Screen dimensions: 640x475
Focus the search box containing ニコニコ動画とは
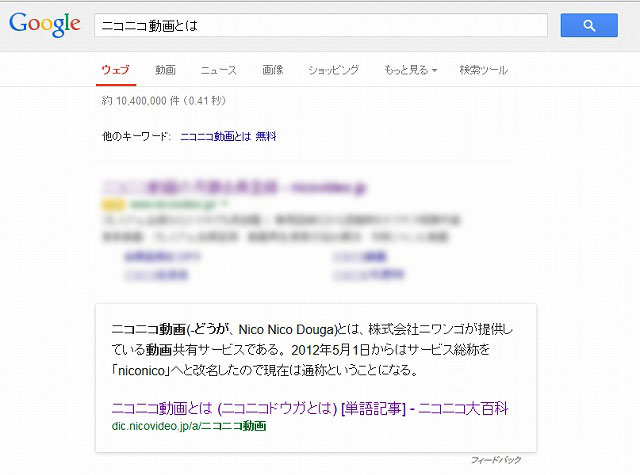(x=321, y=25)
